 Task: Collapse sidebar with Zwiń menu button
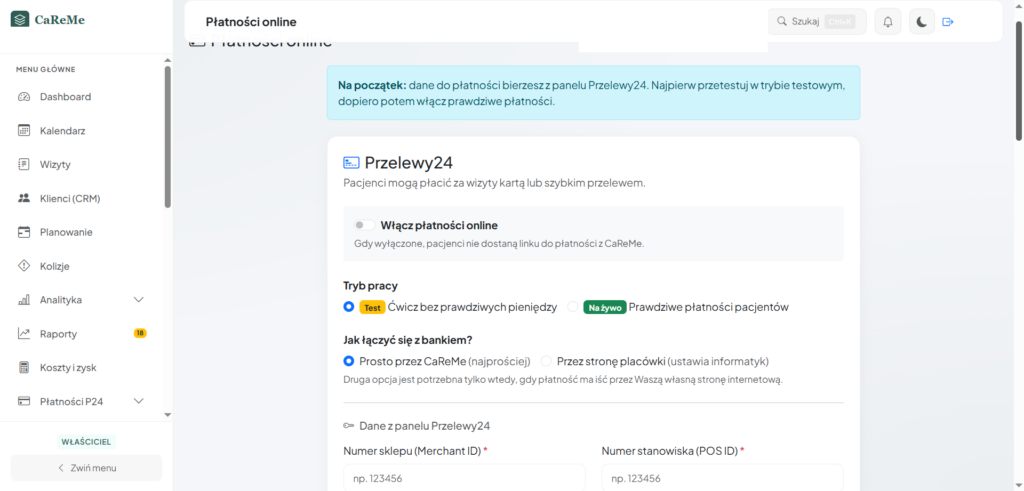pos(86,467)
